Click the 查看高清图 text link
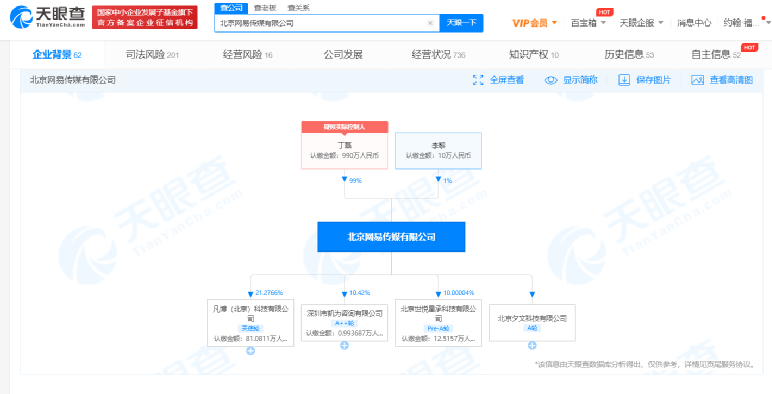772x394 pixels. click(x=731, y=80)
